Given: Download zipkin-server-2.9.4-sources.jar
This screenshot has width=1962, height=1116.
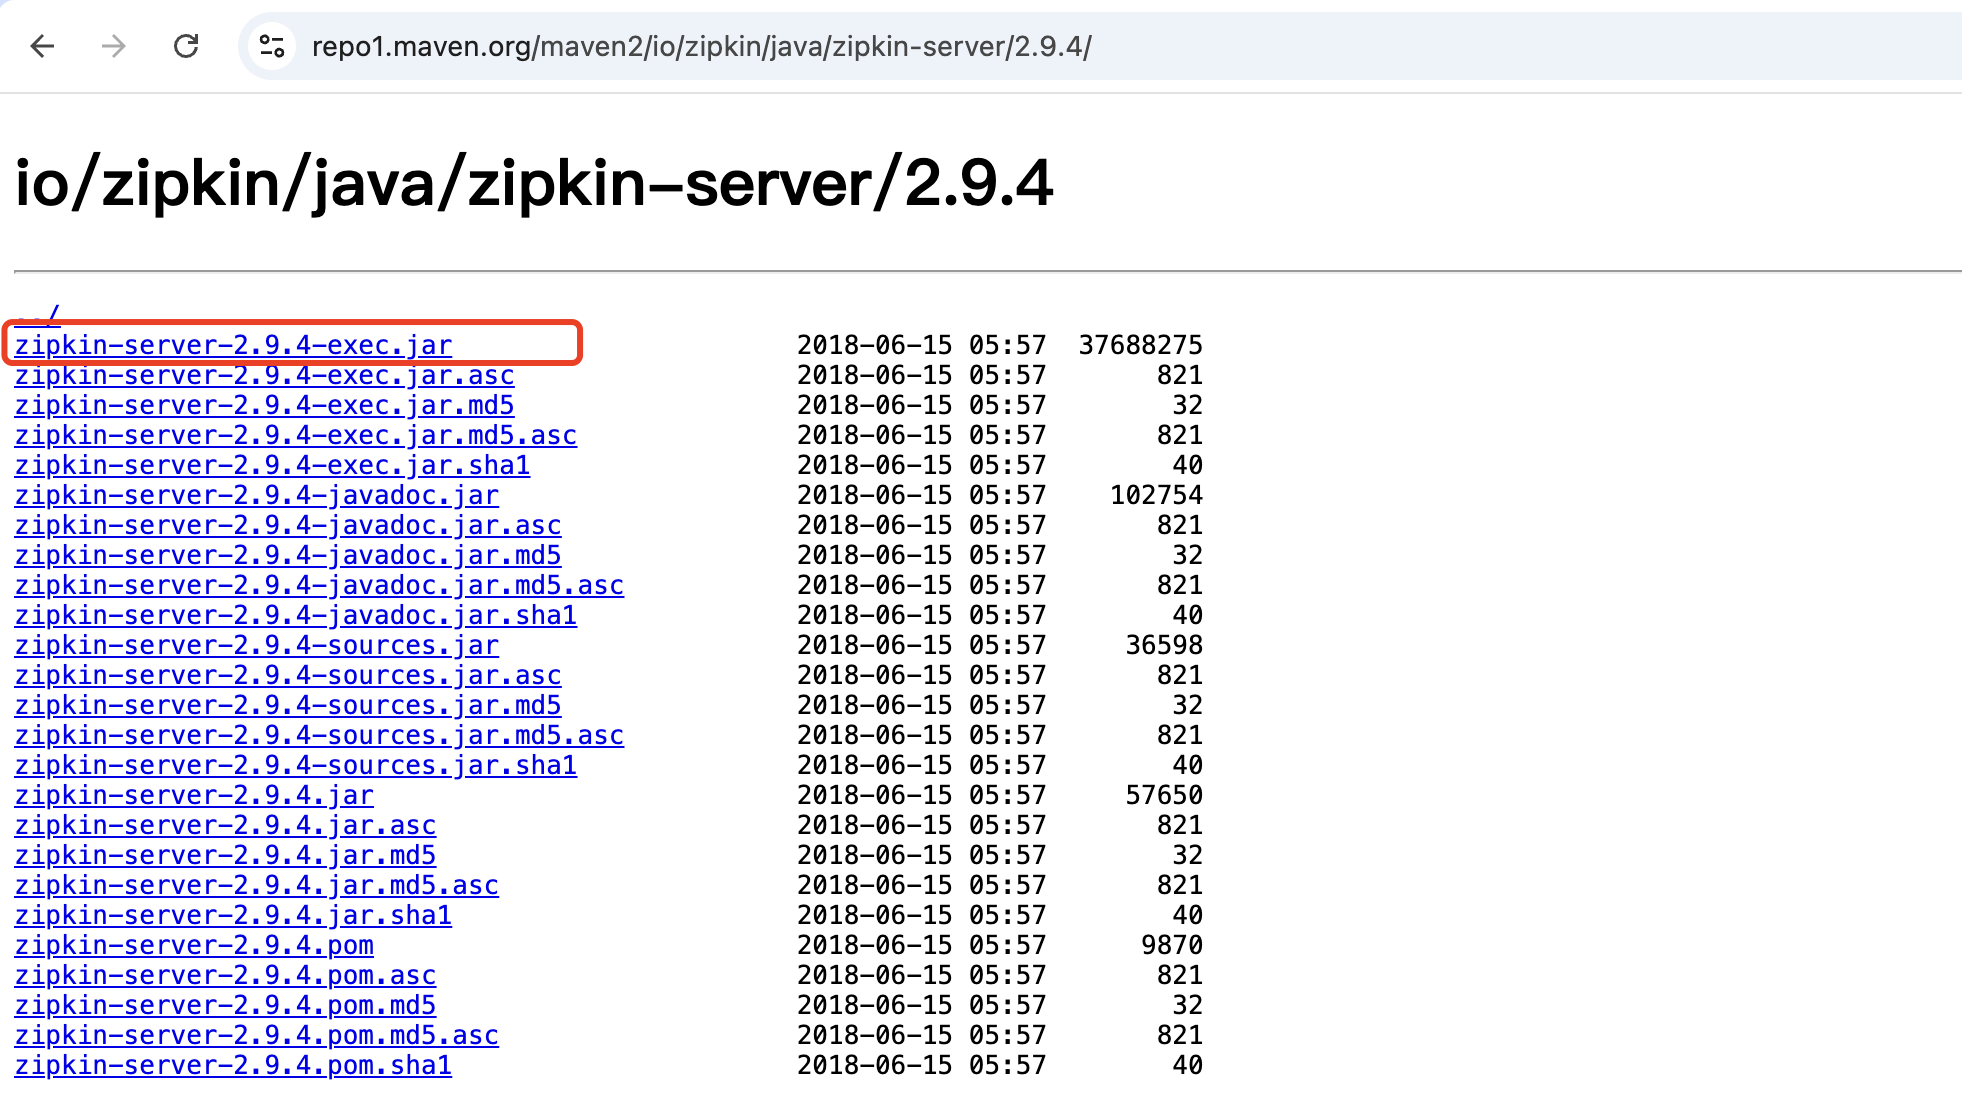Looking at the screenshot, I should tap(256, 645).
